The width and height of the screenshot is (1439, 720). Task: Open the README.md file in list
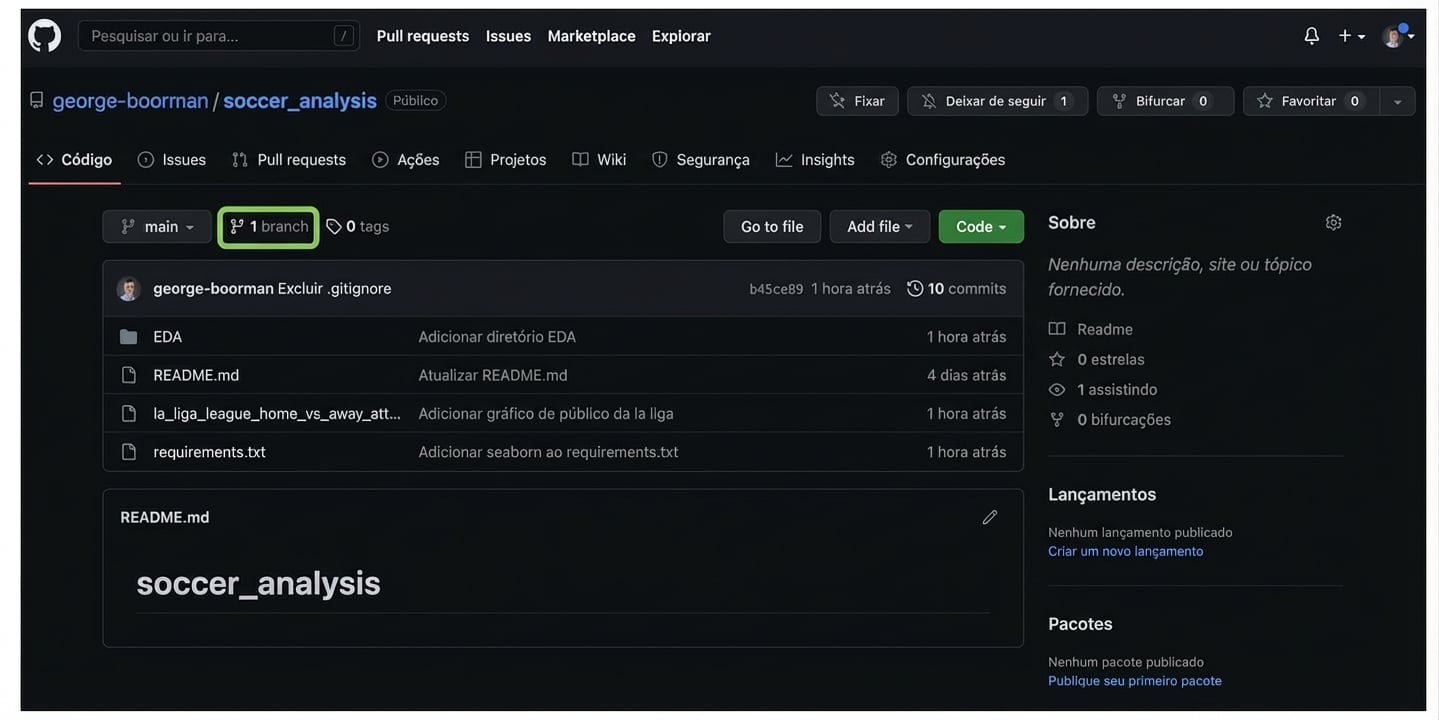coord(196,375)
